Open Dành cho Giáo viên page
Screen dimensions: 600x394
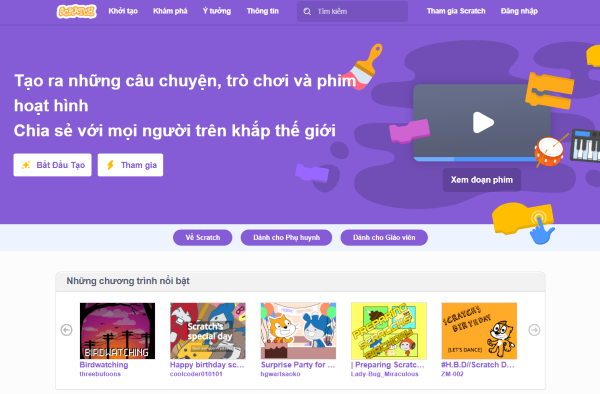[x=384, y=238]
